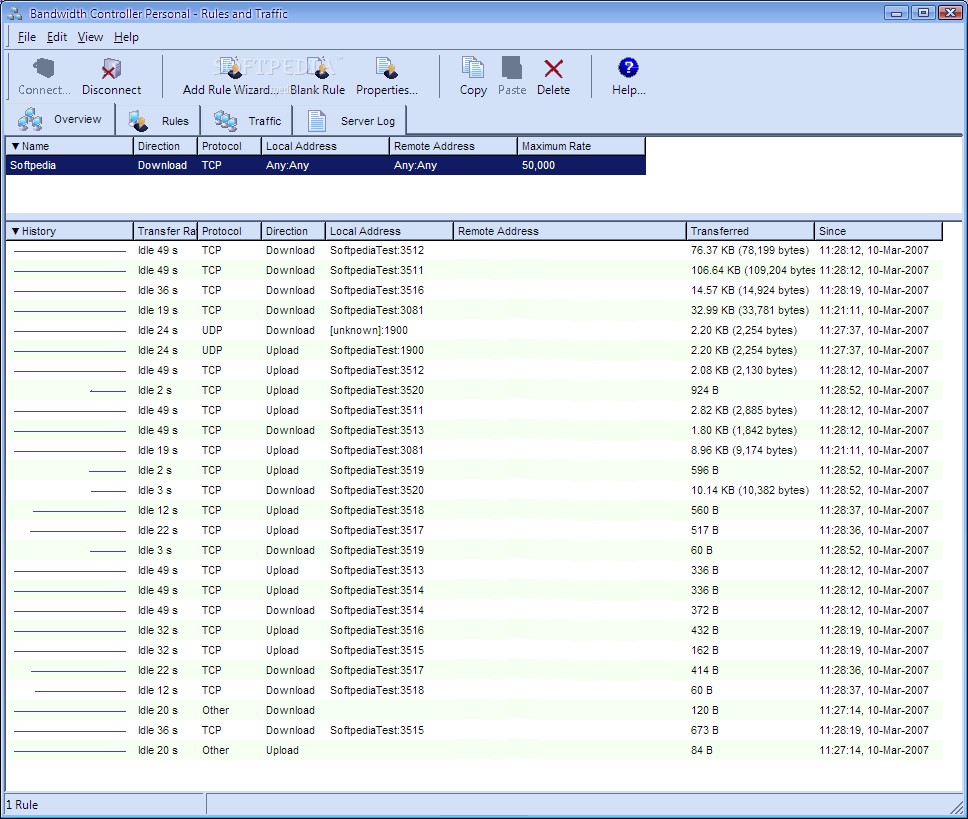The width and height of the screenshot is (968, 819).
Task: Click the Connect toolbar icon
Action: (x=42, y=75)
